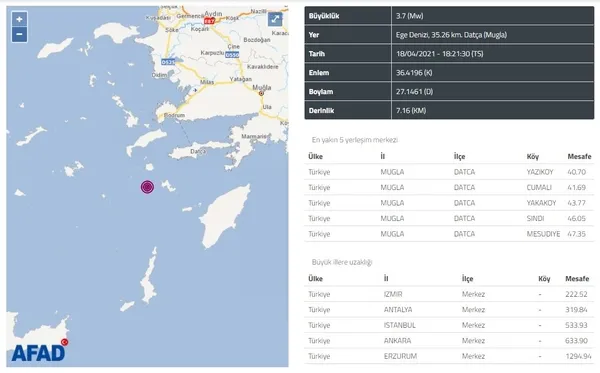Click the airport icon near Milas
This screenshot has width=600, height=373.
tap(195, 90)
